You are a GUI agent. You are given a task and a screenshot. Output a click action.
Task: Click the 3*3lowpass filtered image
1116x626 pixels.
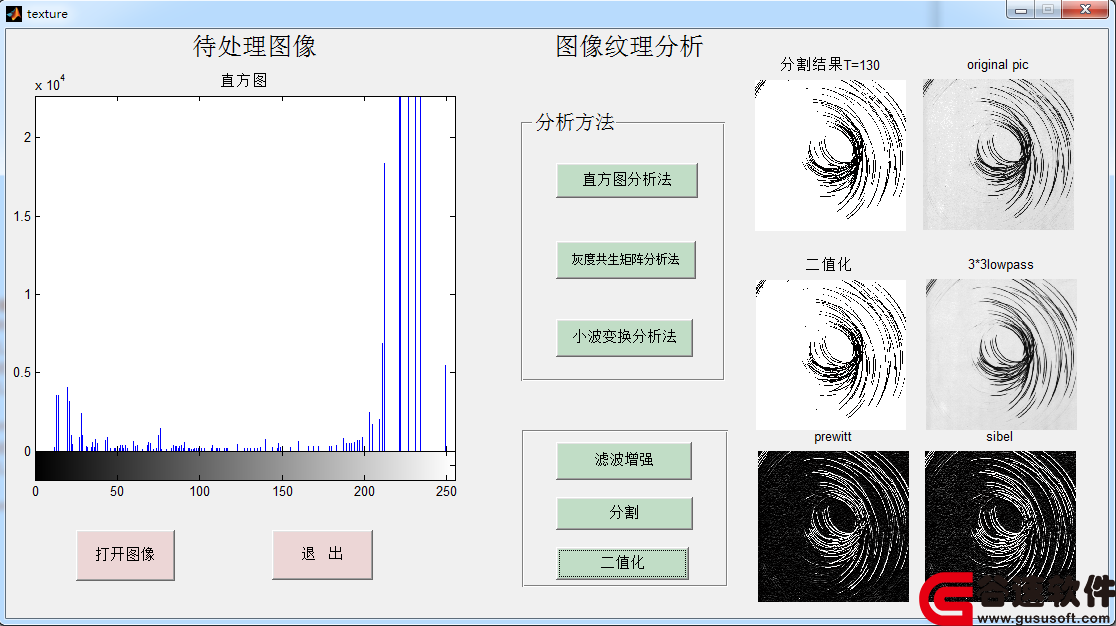click(x=1001, y=354)
